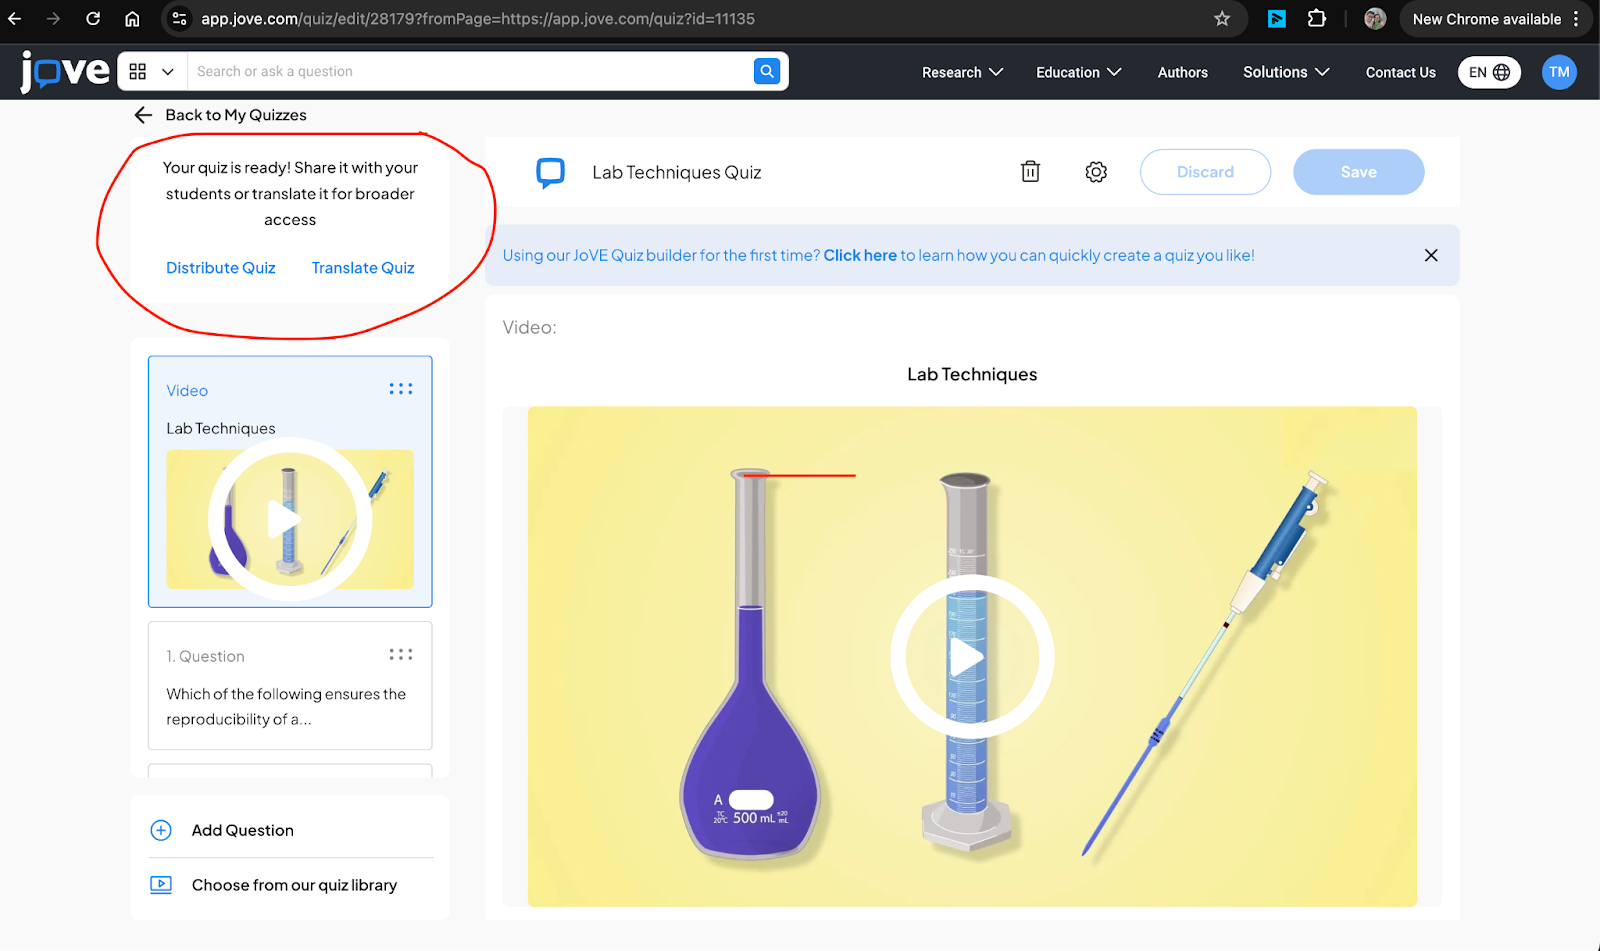Click the Distribute Quiz link

click(221, 268)
